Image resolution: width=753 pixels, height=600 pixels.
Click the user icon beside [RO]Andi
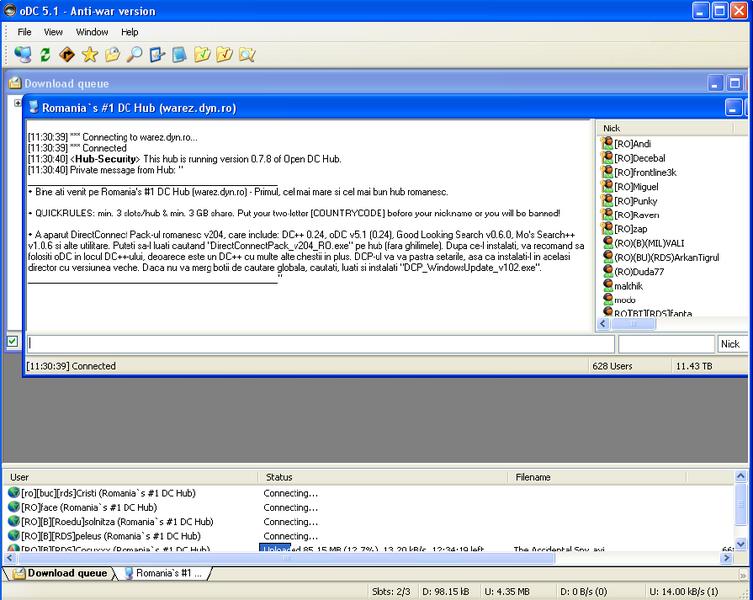tap(607, 143)
